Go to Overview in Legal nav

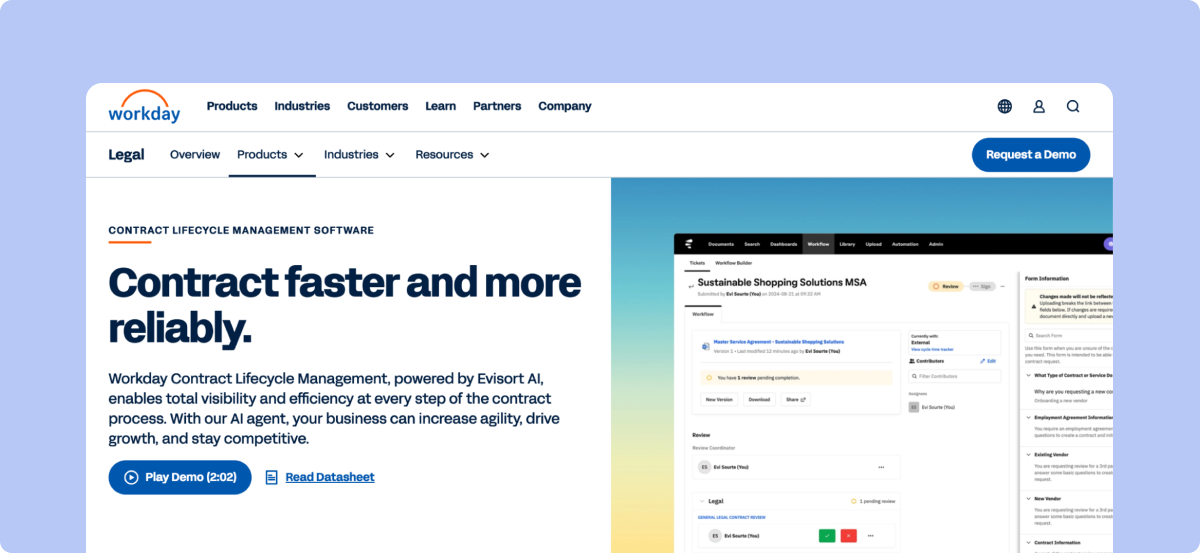pos(195,155)
